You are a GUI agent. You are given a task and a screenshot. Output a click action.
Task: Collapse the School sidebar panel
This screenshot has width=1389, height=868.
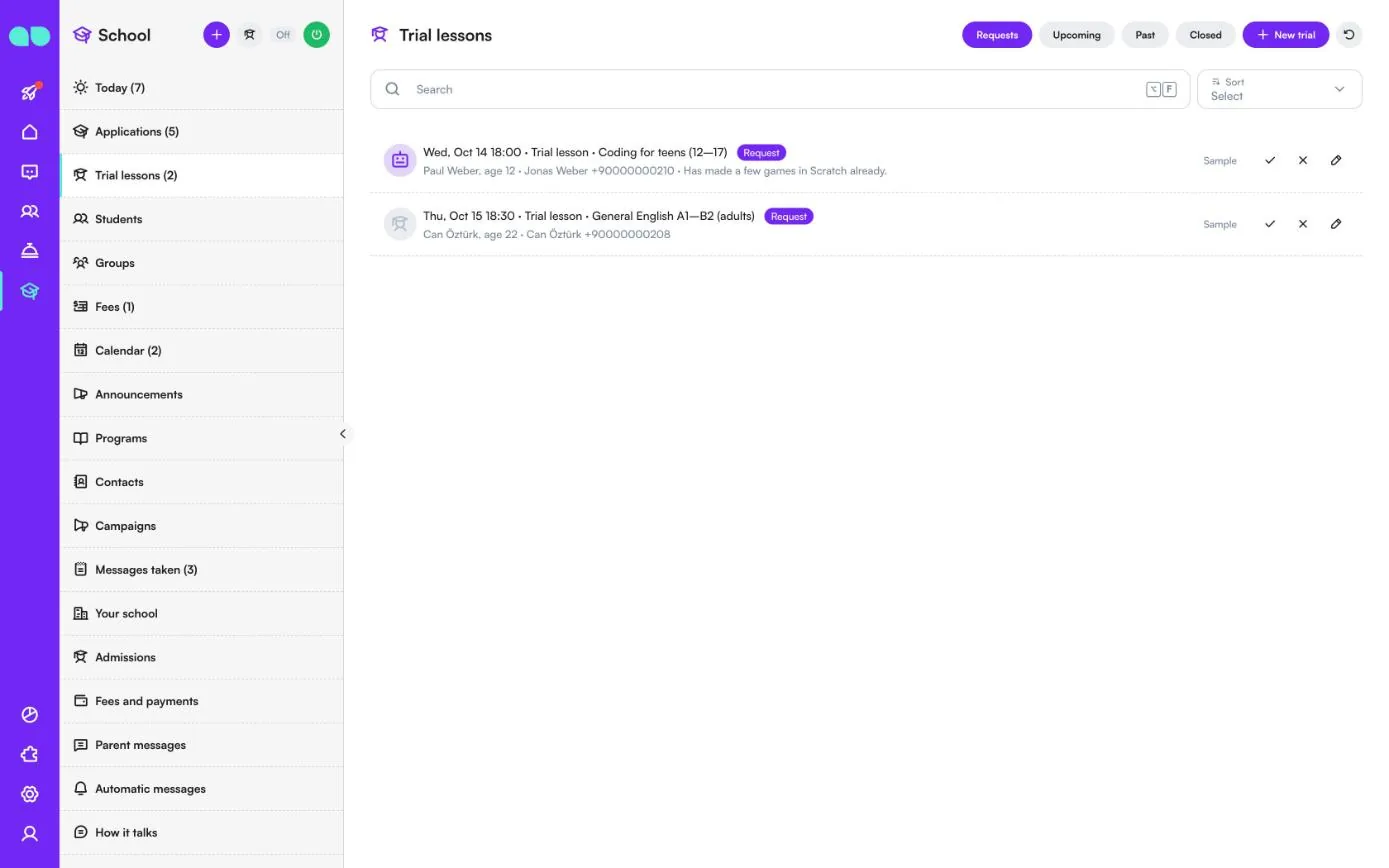point(343,434)
